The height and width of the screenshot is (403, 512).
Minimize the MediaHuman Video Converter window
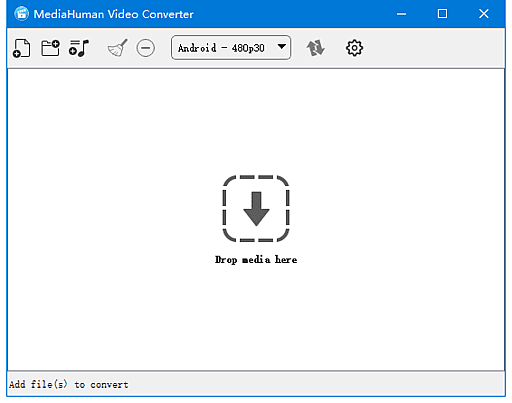401,14
